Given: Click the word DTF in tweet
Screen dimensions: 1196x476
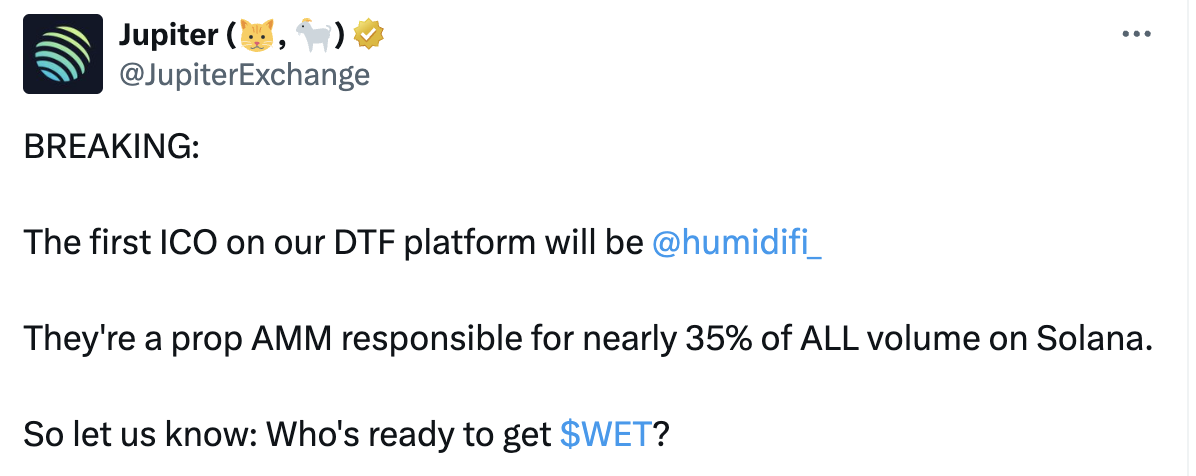Looking at the screenshot, I should [x=351, y=243].
